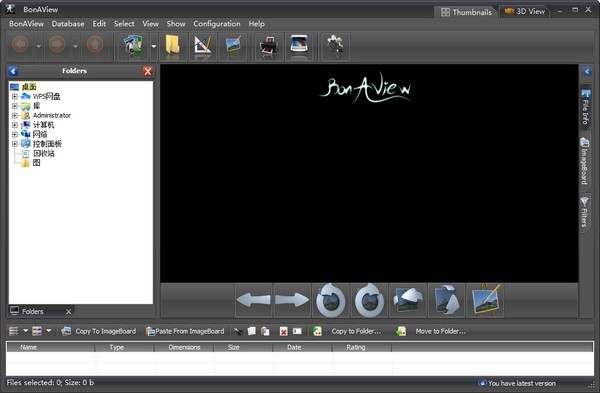The height and width of the screenshot is (393, 600).
Task: Flip image horizontally
Action: click(408, 300)
